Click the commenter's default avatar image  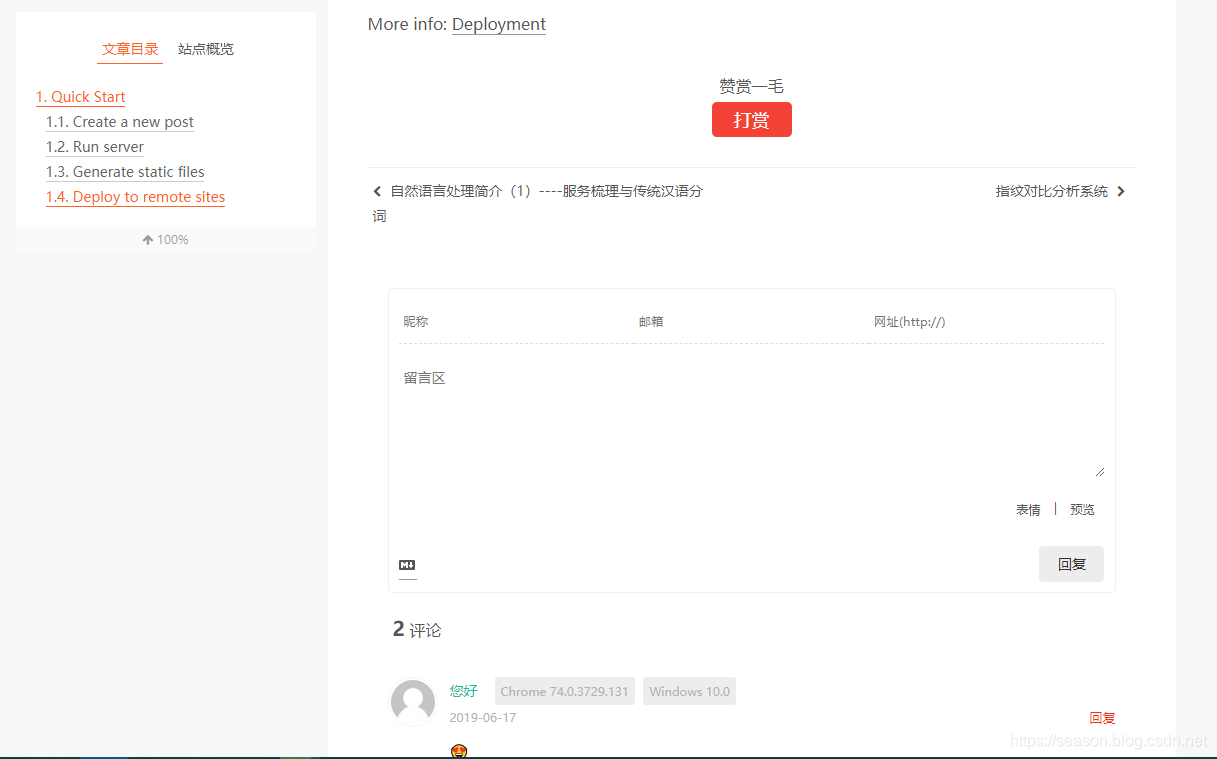point(413,702)
